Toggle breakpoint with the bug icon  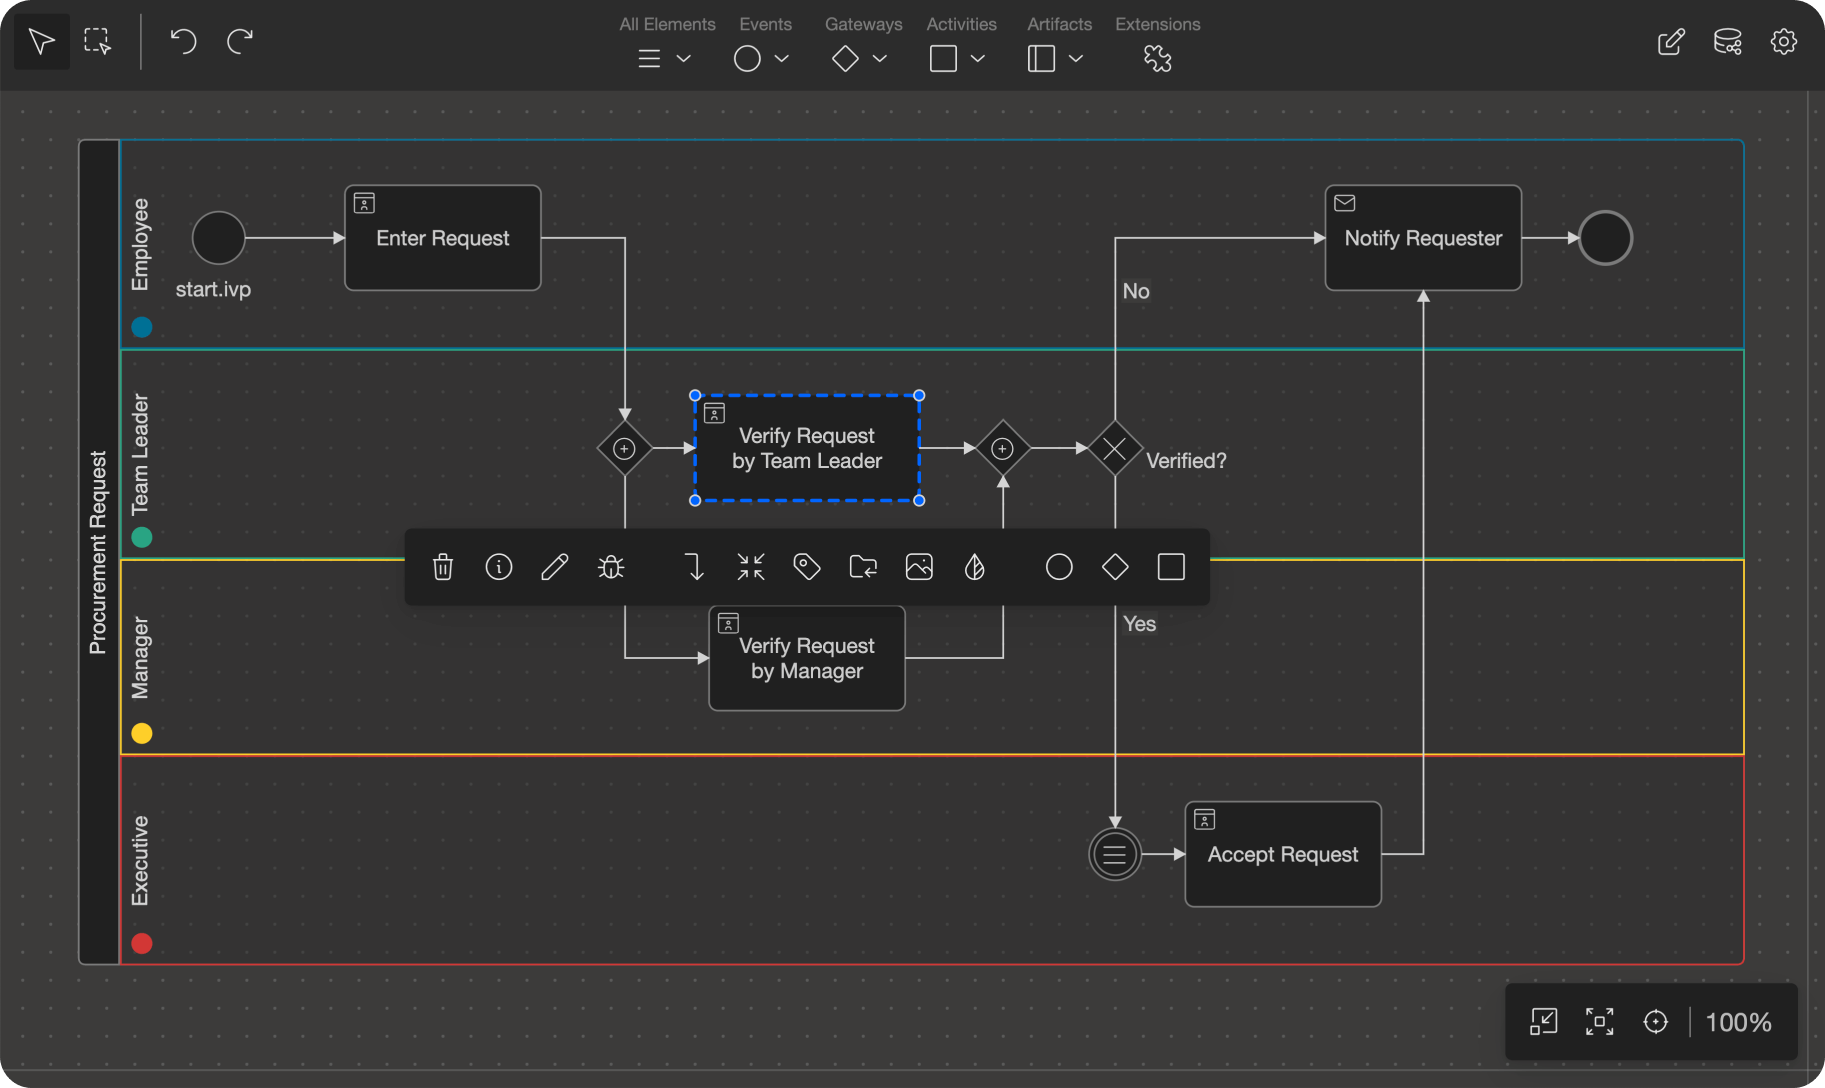pos(611,567)
